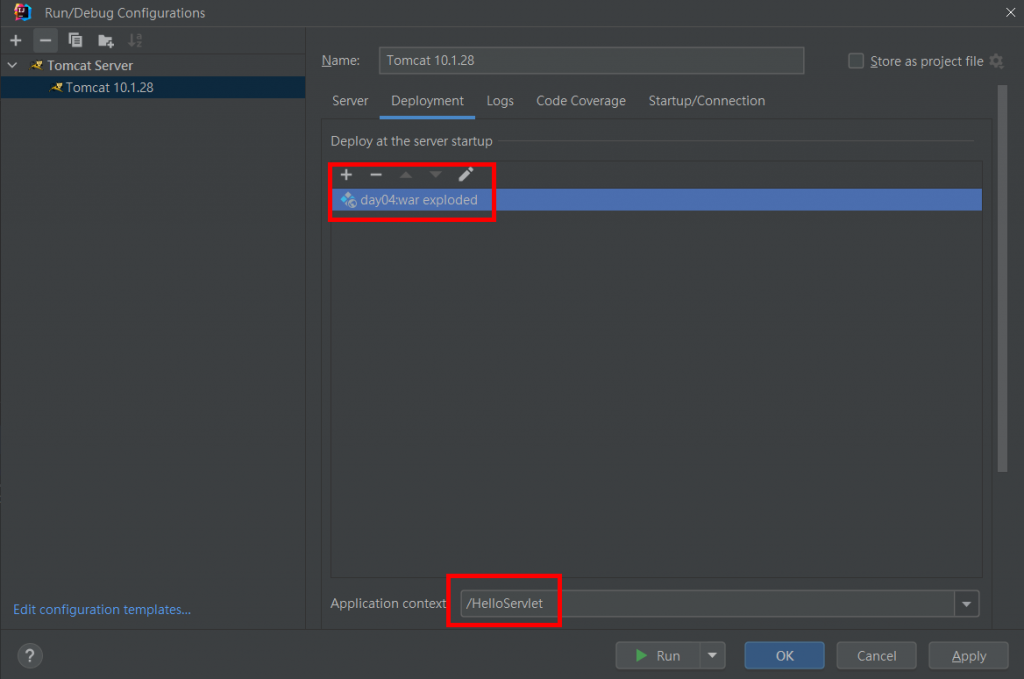Collapse the Tomcat Server tree node
The height and width of the screenshot is (679, 1024).
12,65
